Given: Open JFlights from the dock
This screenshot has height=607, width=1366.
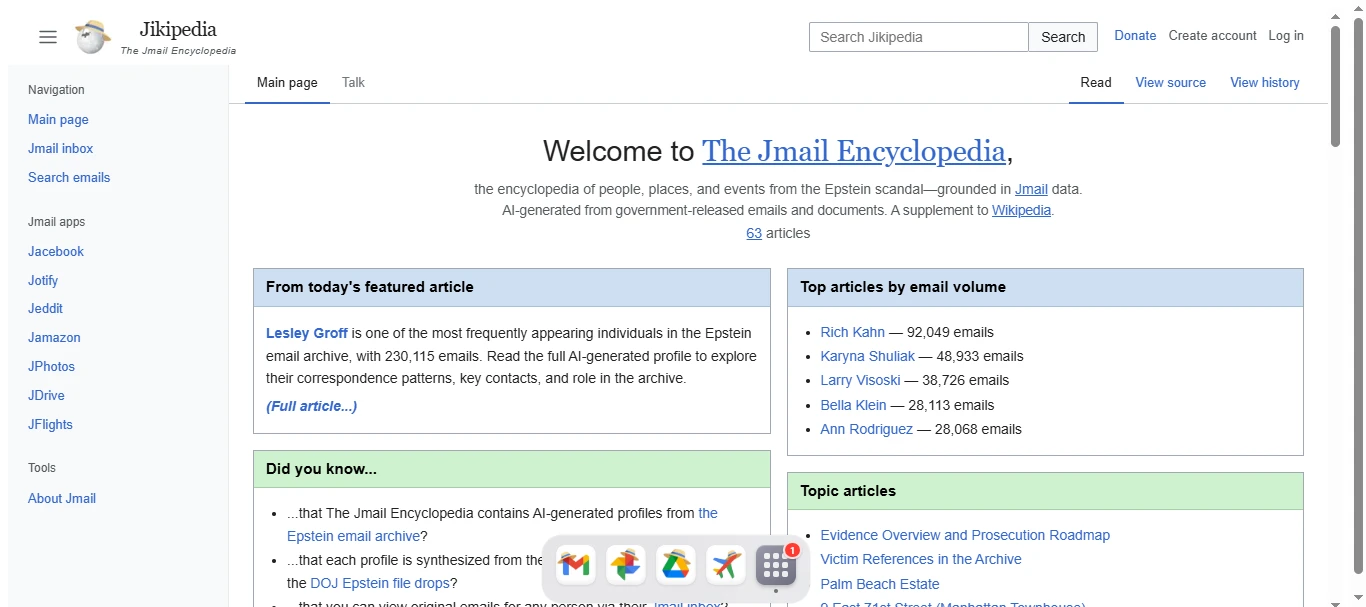Looking at the screenshot, I should tap(725, 565).
